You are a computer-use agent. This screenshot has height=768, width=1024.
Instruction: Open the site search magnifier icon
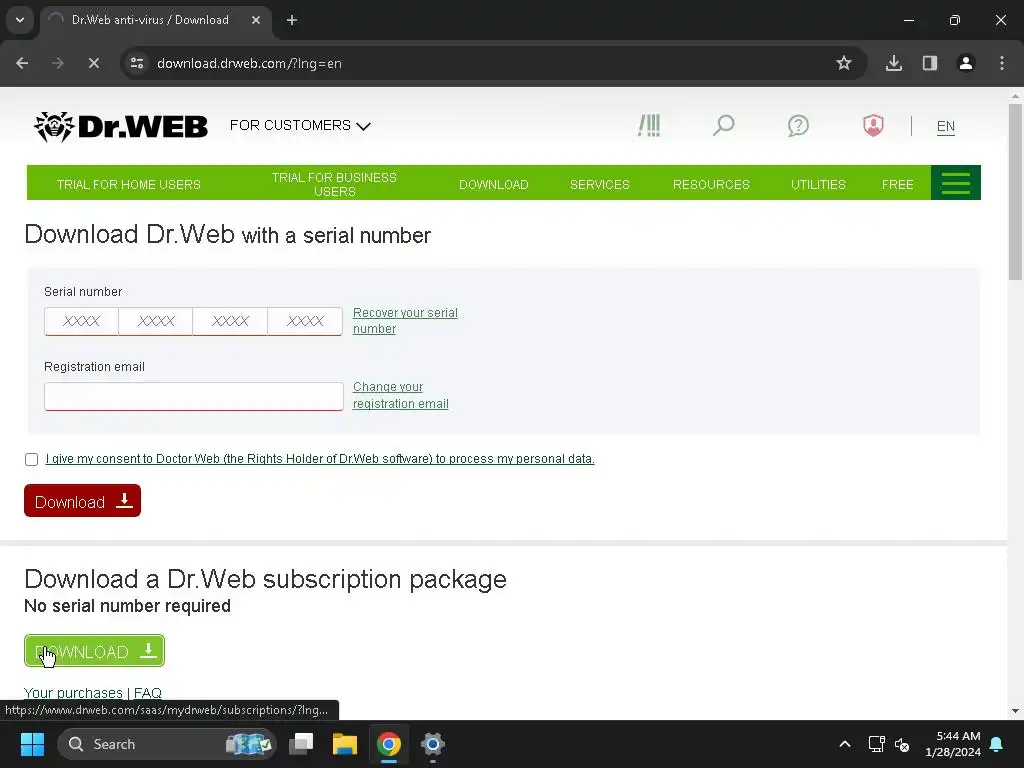[724, 125]
